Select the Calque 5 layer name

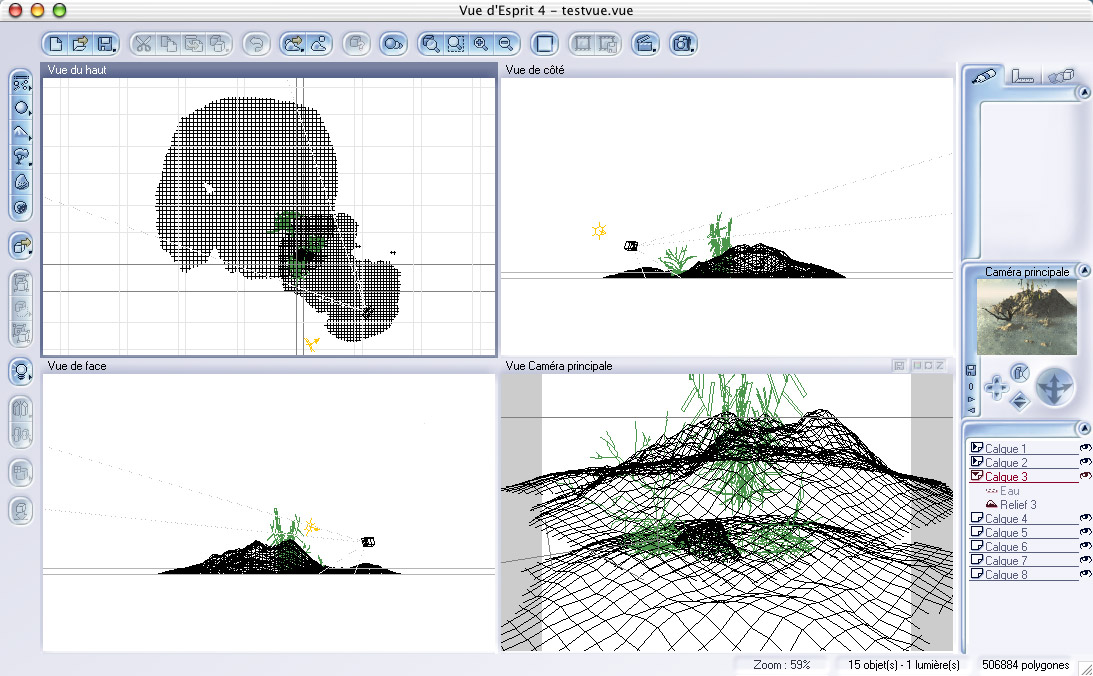[1006, 532]
